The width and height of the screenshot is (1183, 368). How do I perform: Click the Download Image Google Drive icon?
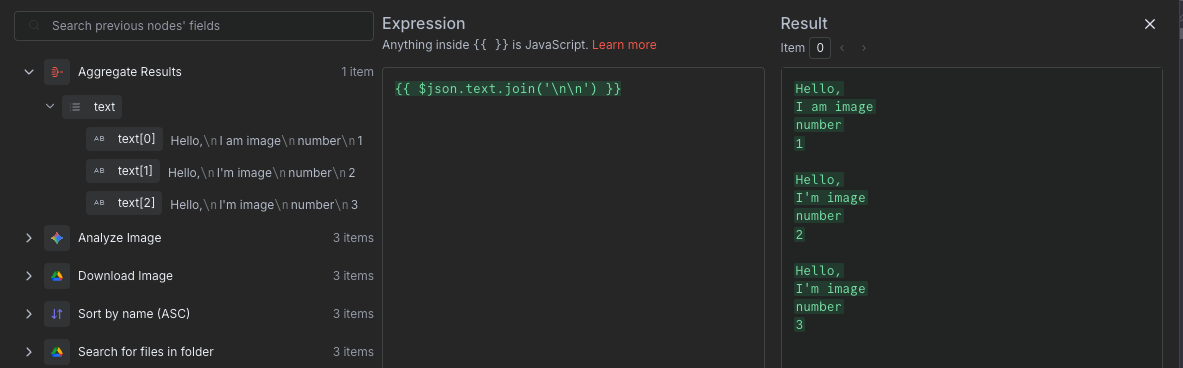(x=57, y=276)
